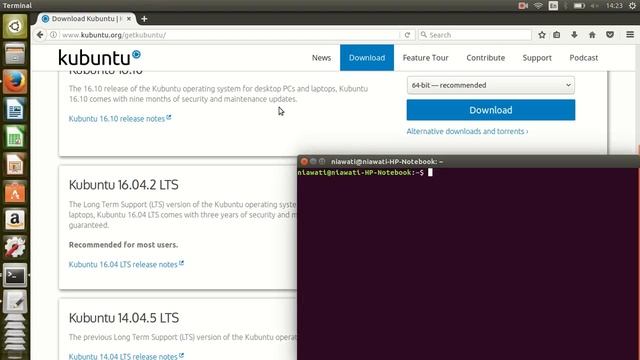The height and width of the screenshot is (360, 640).
Task: Select the Download nav tab
Action: 367,58
